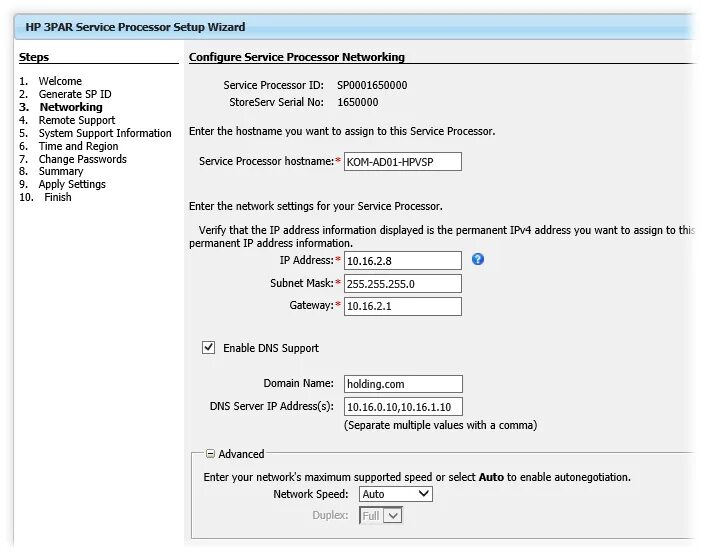Click the 'Advanced' section label
This screenshot has height=554, width=701.
pyautogui.click(x=241, y=454)
